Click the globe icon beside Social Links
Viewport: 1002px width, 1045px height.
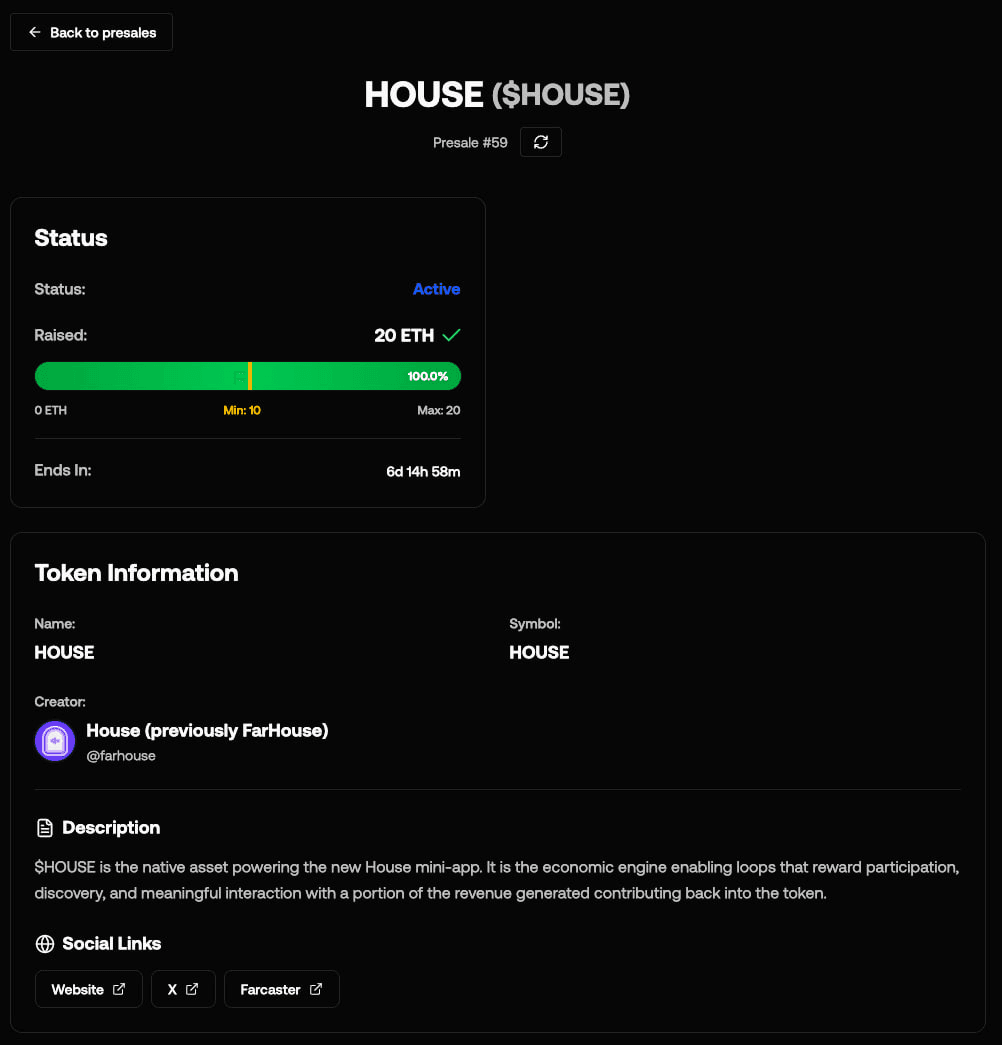coord(45,944)
